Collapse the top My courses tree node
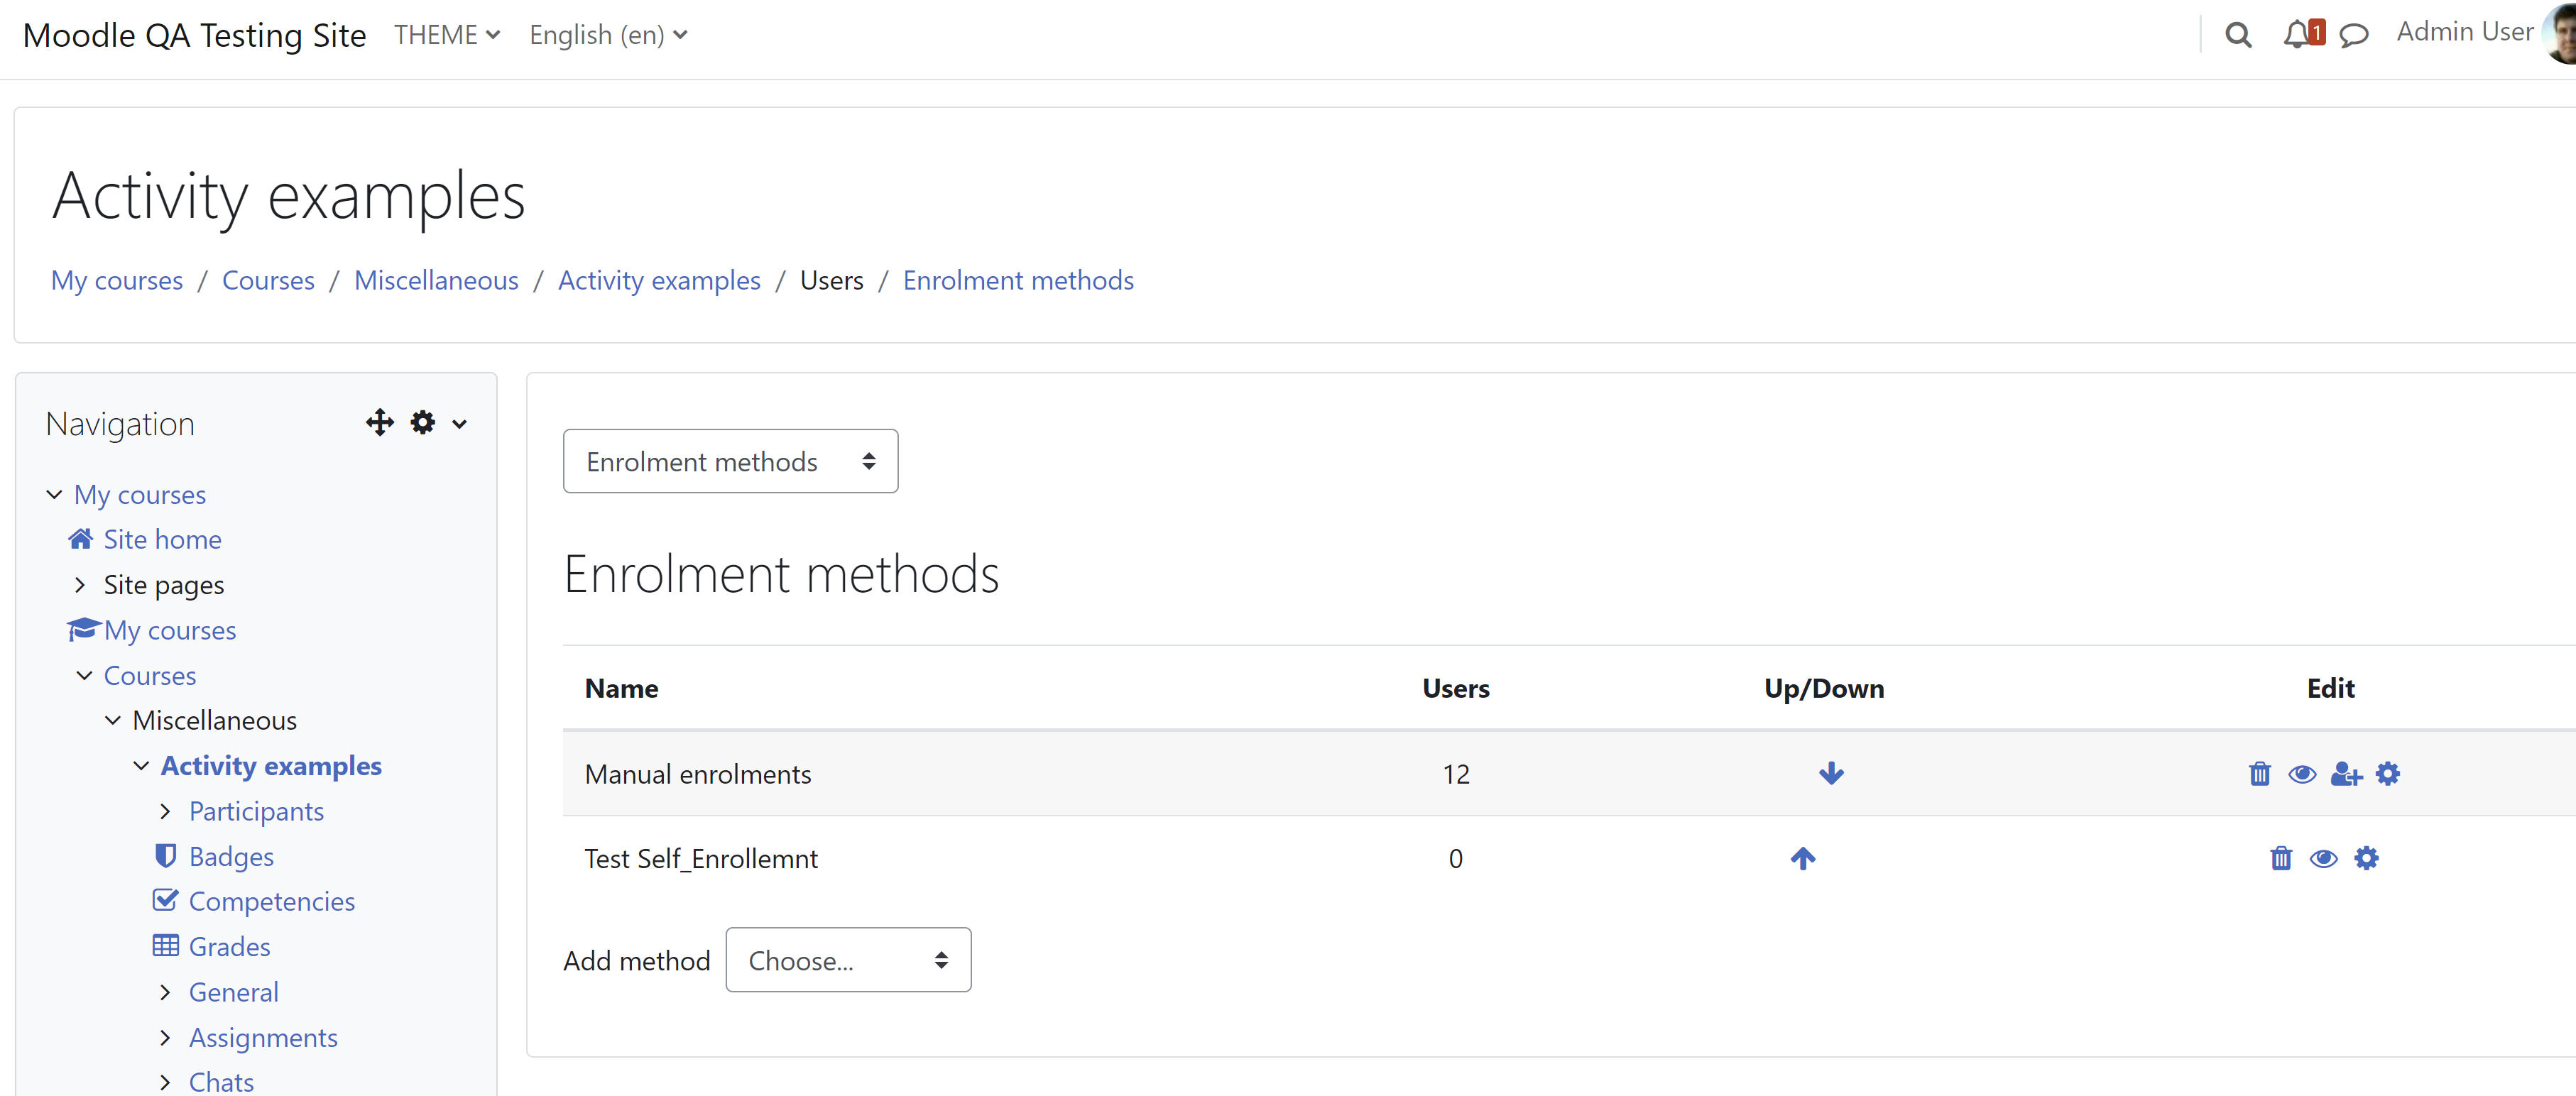 pos(55,494)
